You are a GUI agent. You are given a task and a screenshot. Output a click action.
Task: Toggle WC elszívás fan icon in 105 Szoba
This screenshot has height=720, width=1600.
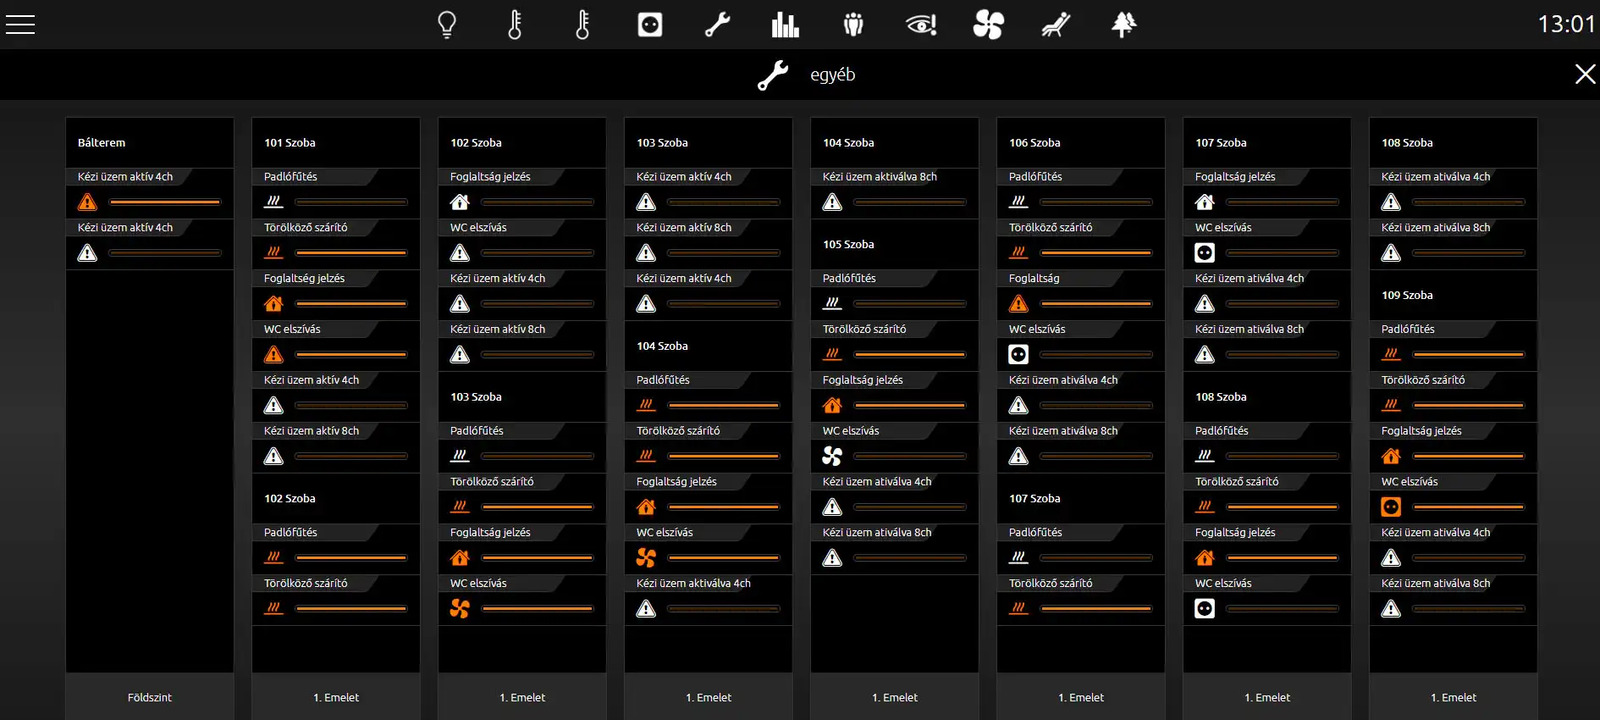832,456
